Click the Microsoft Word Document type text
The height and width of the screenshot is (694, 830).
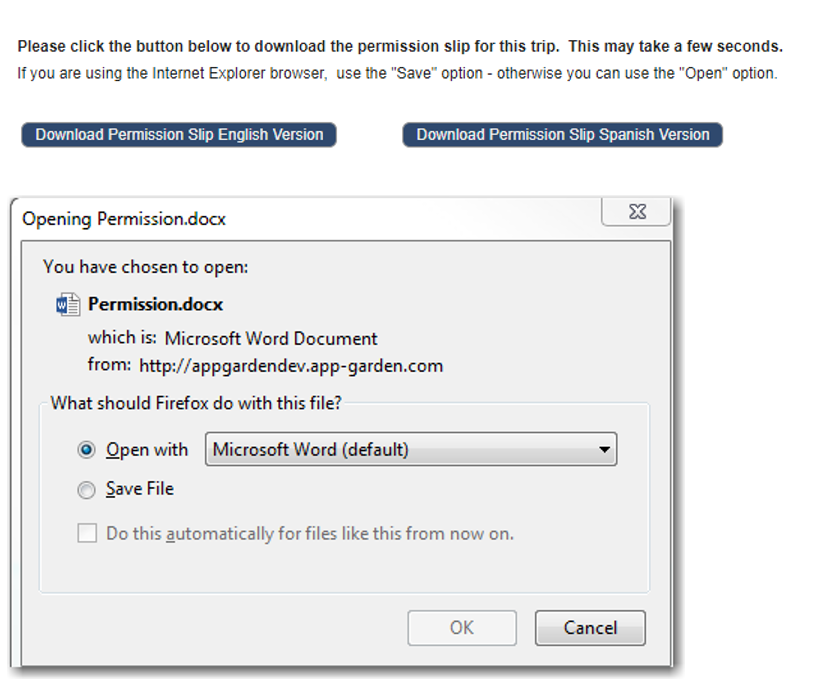(x=271, y=339)
